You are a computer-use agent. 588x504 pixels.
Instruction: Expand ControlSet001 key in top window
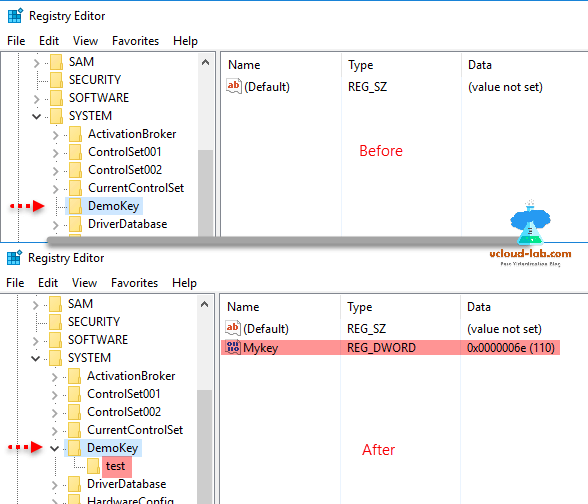[56, 153]
